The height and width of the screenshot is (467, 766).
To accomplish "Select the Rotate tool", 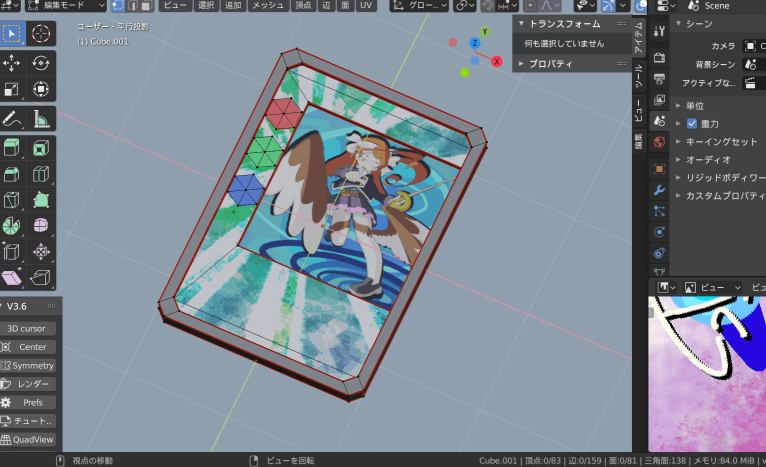I will (x=41, y=63).
